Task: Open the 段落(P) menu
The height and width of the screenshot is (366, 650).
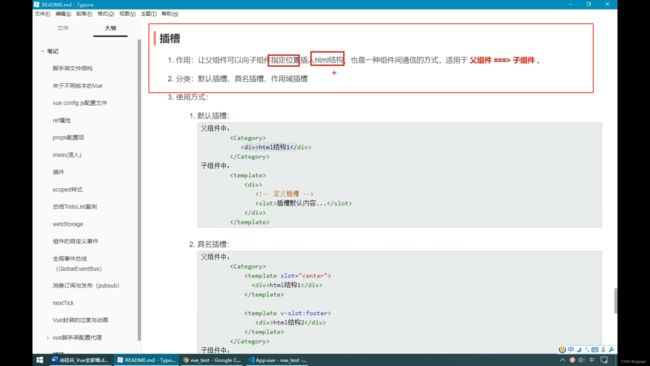Action: (84, 14)
